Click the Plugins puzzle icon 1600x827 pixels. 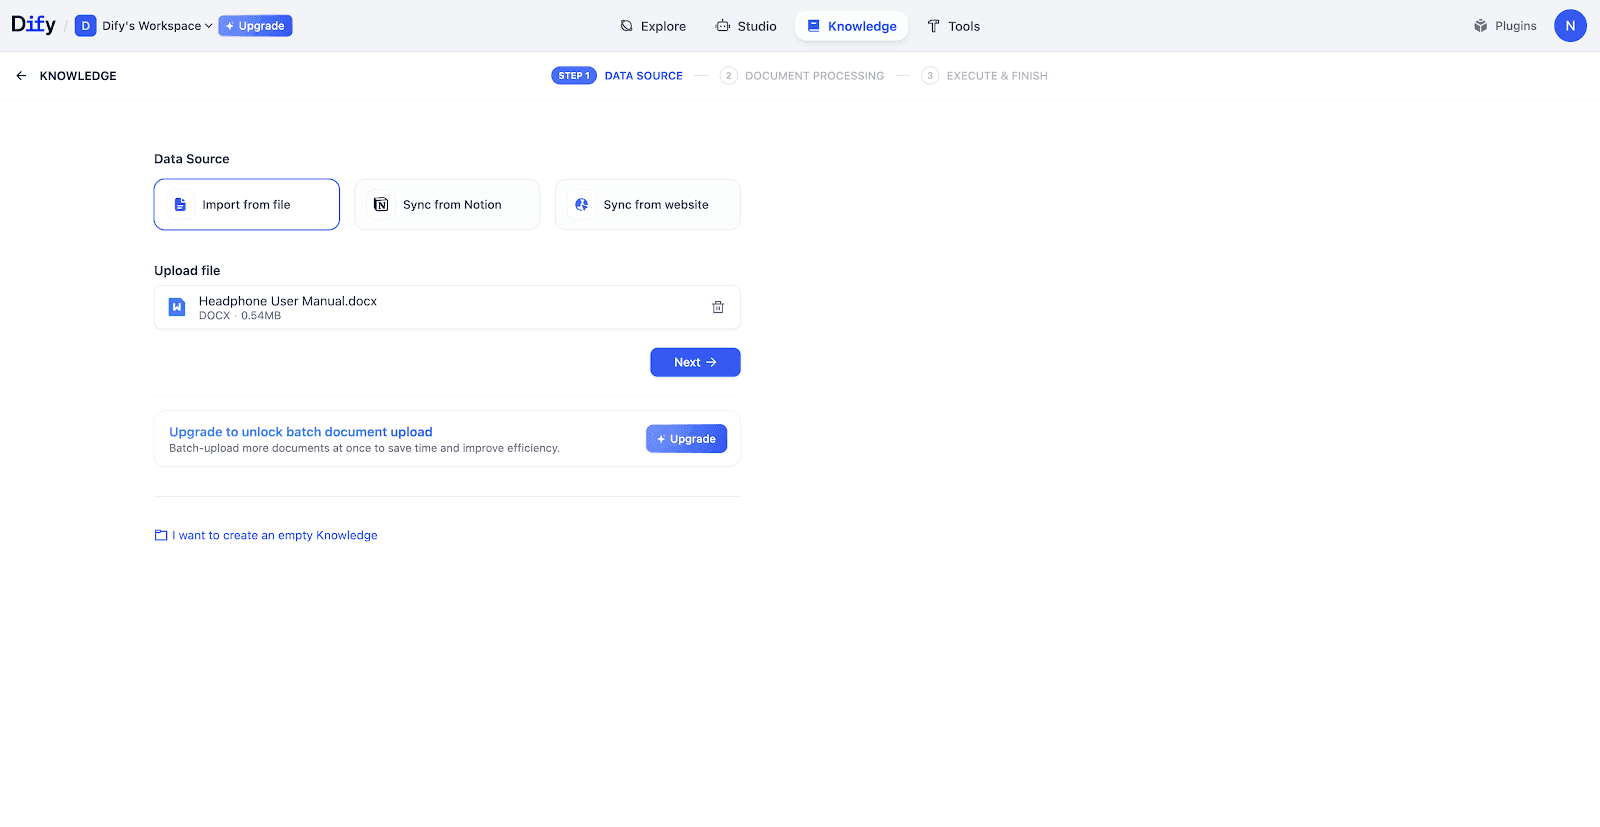1481,26
